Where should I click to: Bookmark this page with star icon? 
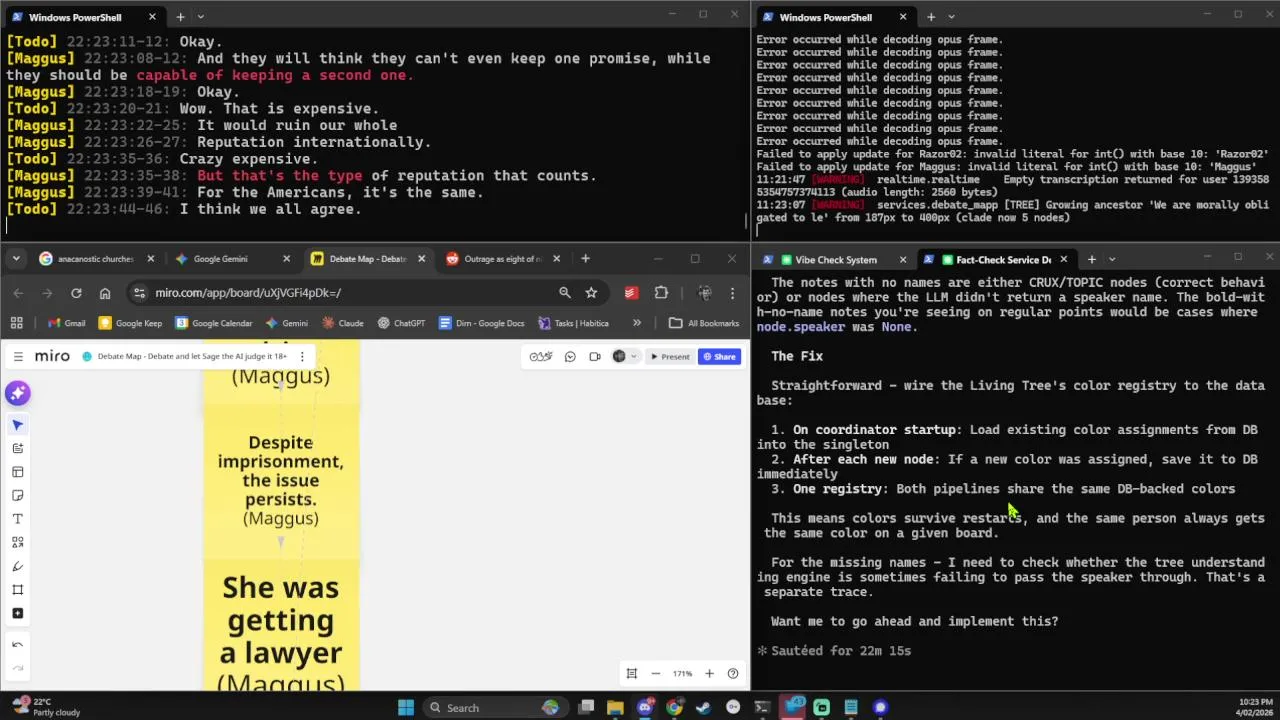(591, 293)
